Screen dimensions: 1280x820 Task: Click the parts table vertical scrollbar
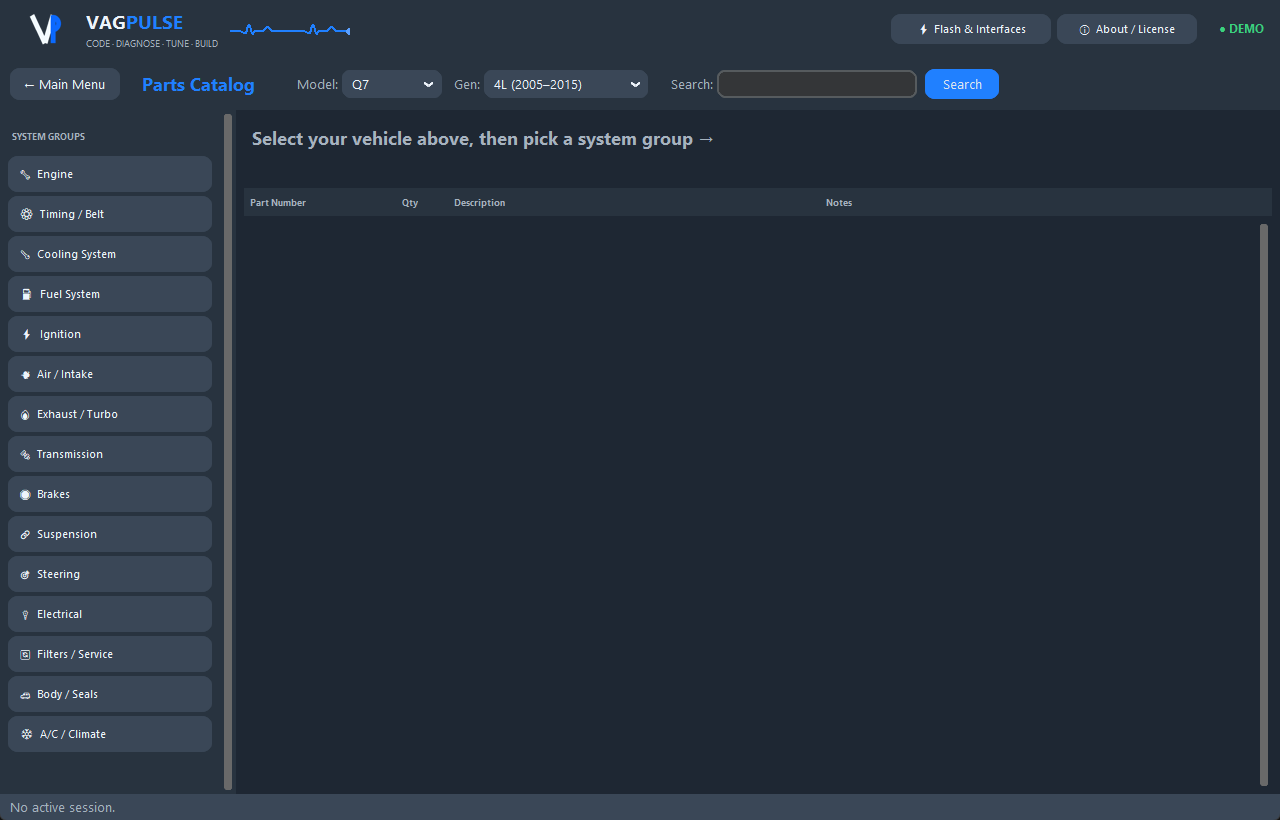point(1264,505)
